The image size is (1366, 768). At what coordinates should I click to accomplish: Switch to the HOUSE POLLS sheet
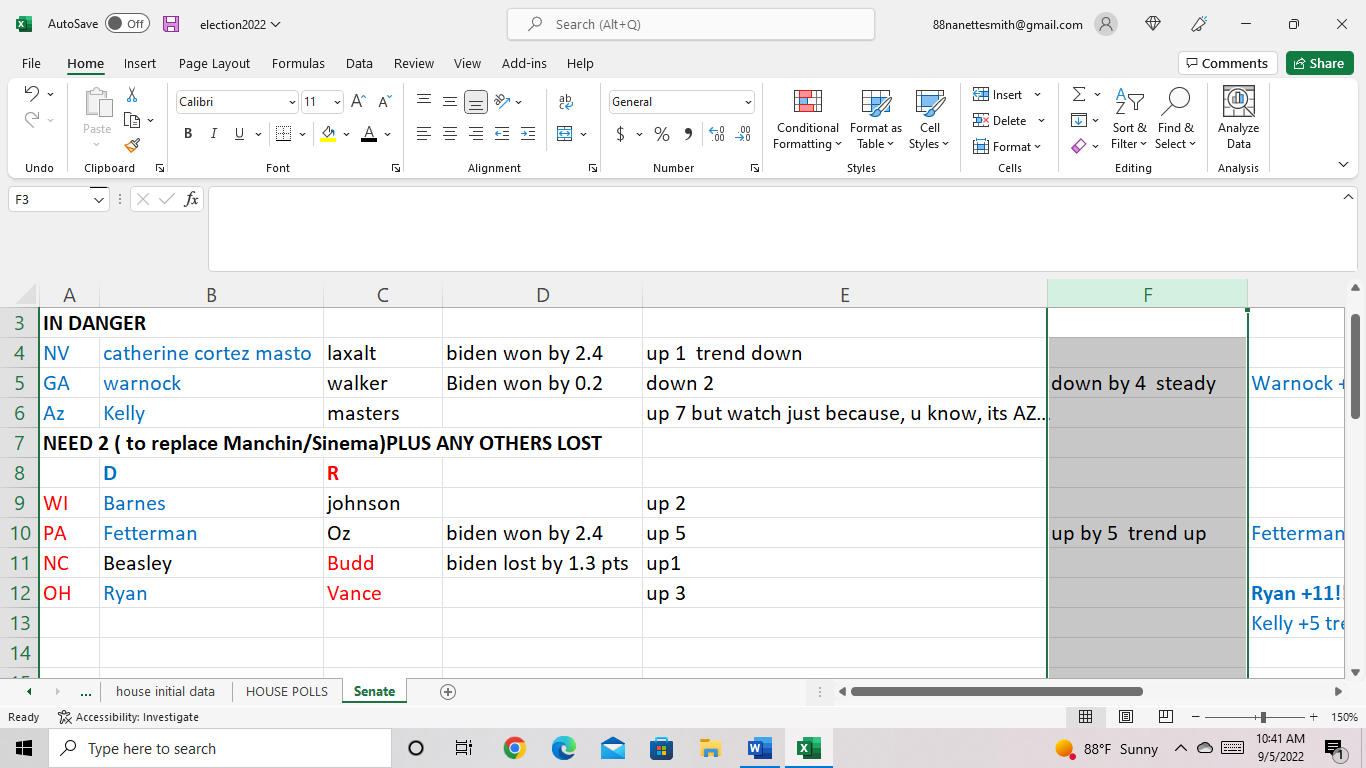[x=287, y=691]
